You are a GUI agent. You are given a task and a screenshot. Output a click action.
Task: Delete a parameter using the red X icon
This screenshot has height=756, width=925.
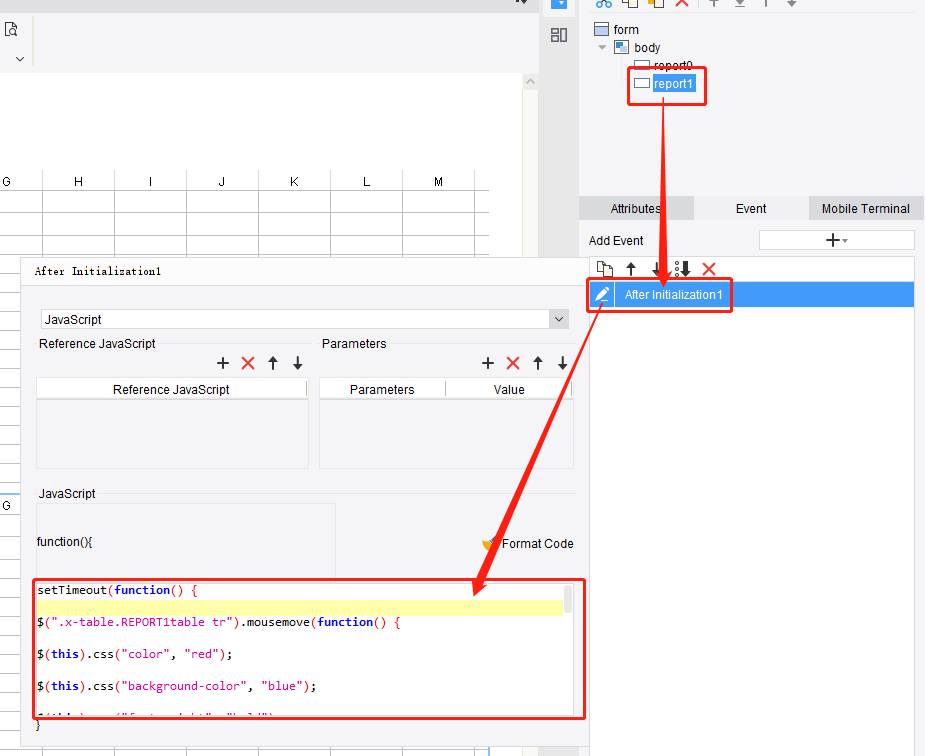(x=513, y=363)
